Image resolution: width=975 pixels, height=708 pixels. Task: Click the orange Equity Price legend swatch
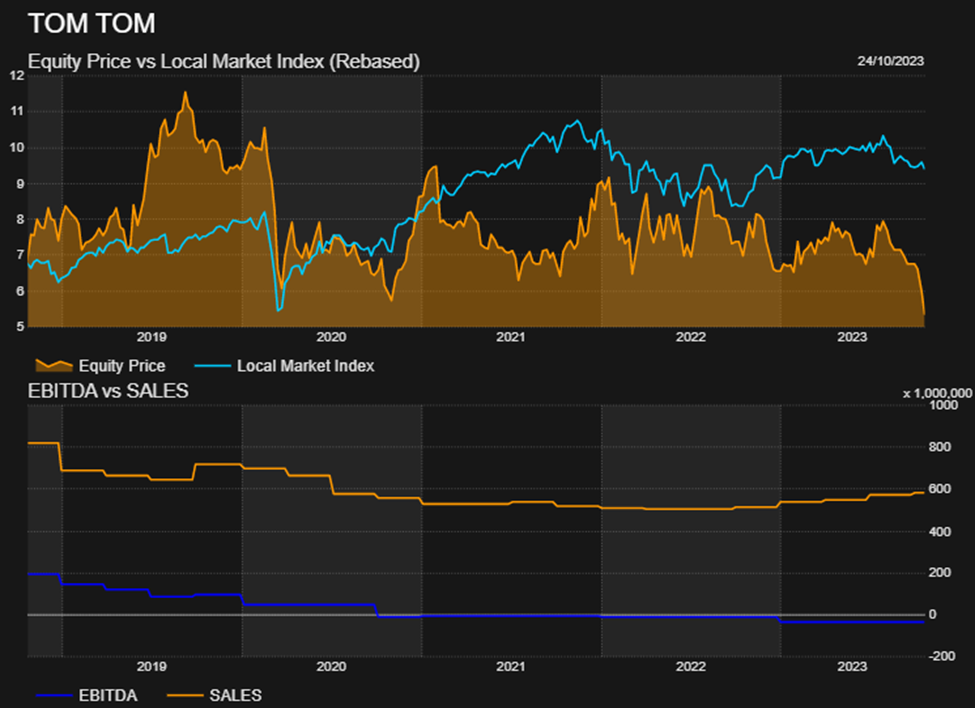click(53, 365)
